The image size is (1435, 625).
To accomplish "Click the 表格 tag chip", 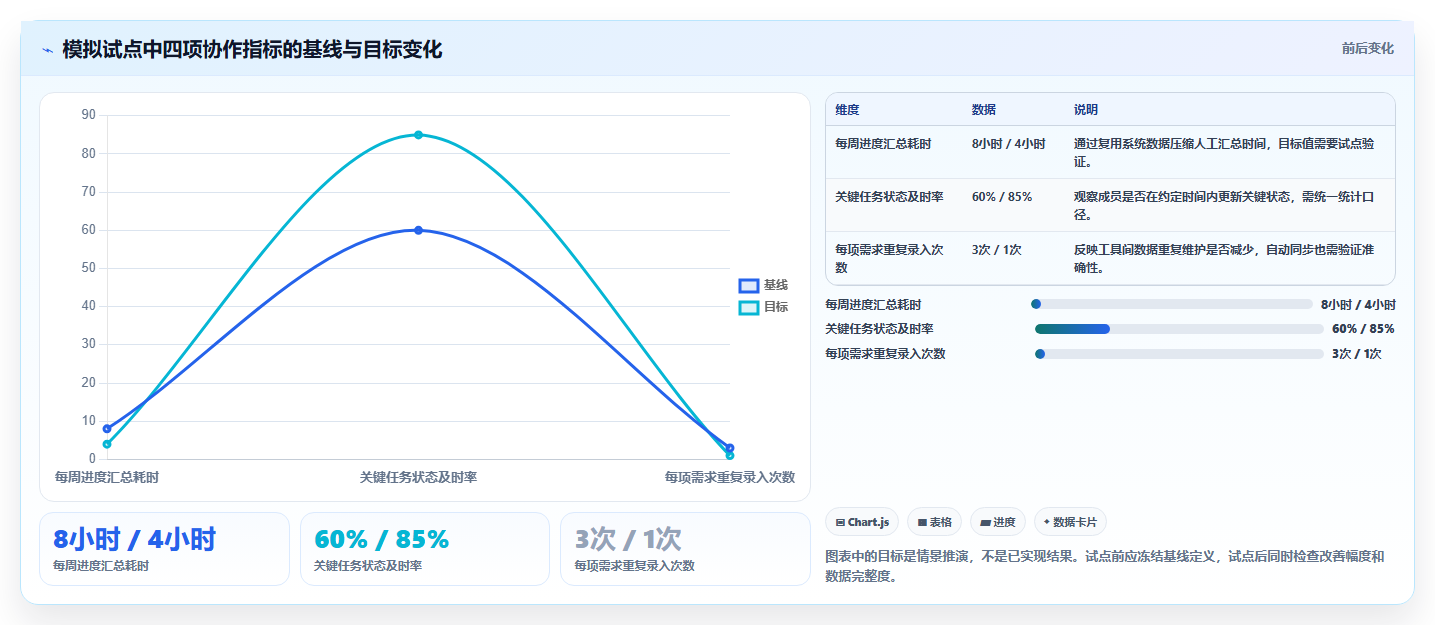I will [934, 522].
